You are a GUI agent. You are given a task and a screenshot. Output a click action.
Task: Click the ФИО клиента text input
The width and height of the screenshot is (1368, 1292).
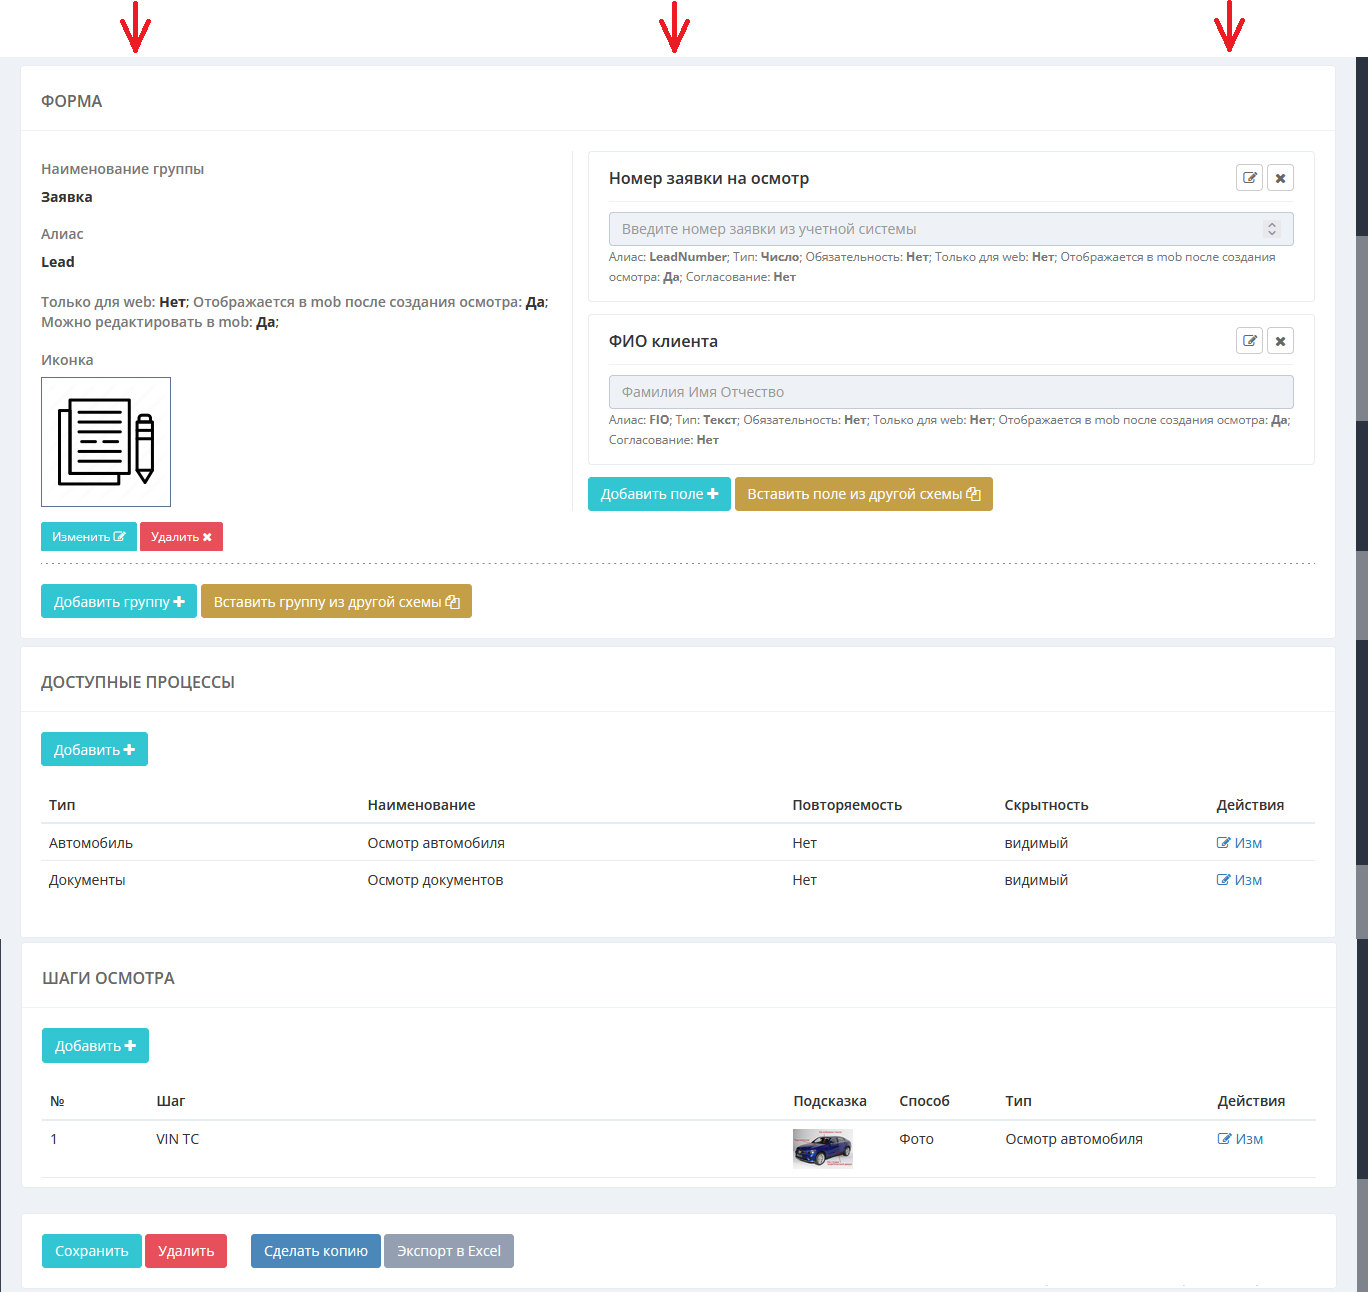(x=950, y=392)
